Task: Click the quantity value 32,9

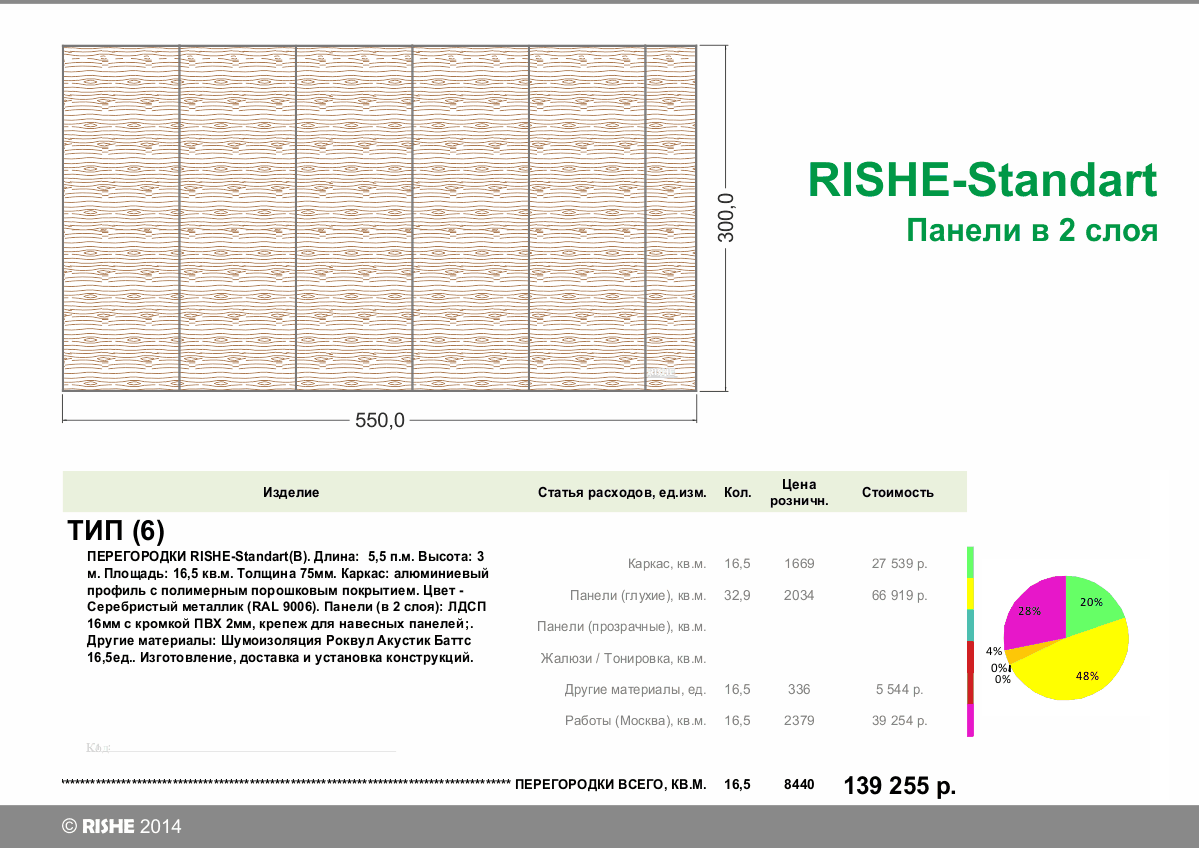Action: coord(737,595)
